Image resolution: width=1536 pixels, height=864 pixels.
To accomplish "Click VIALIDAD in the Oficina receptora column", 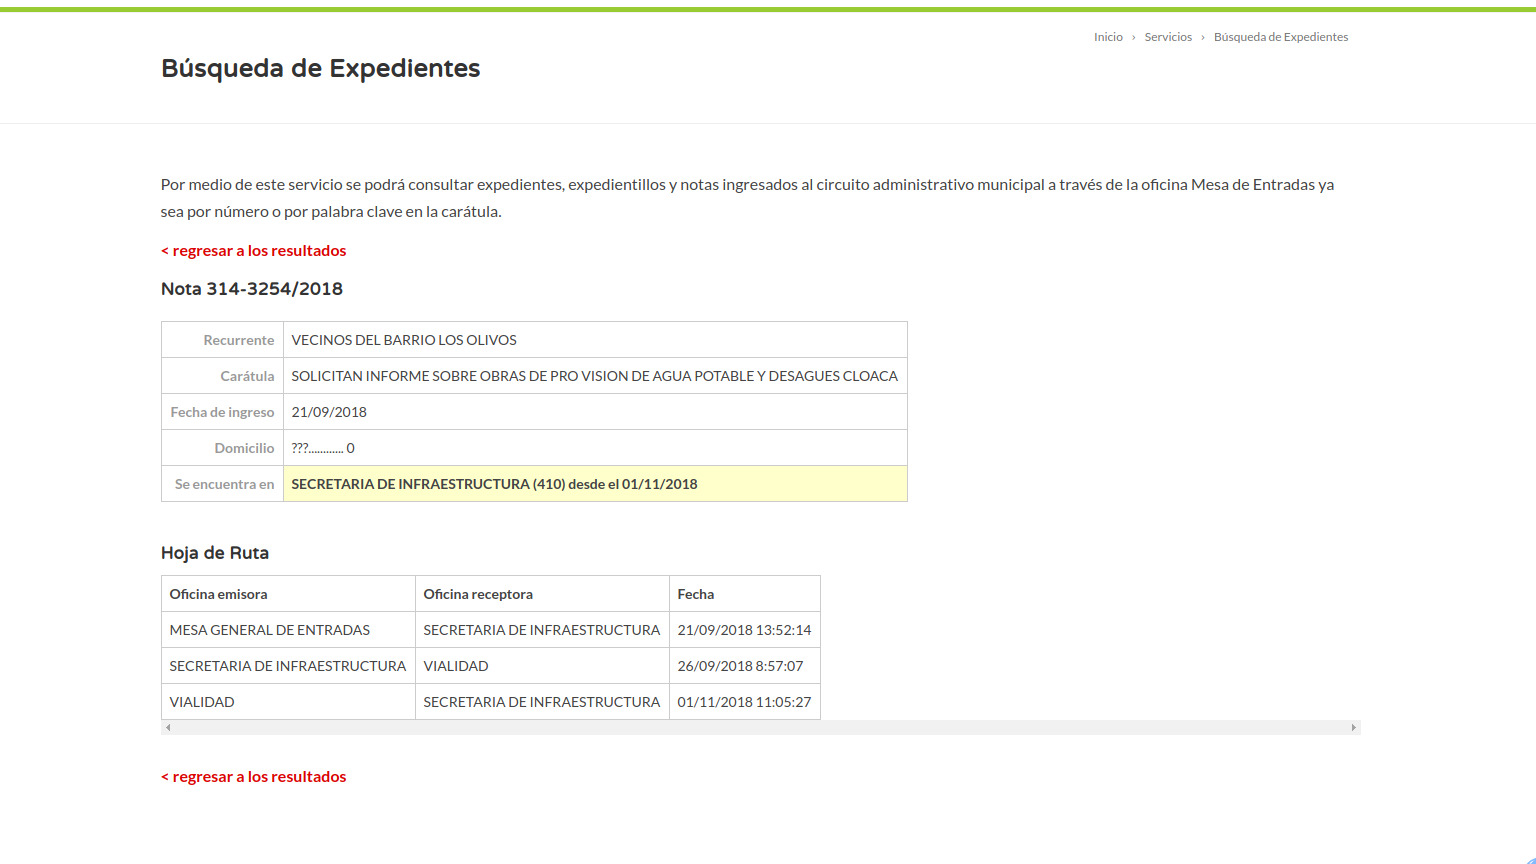I will coord(456,666).
